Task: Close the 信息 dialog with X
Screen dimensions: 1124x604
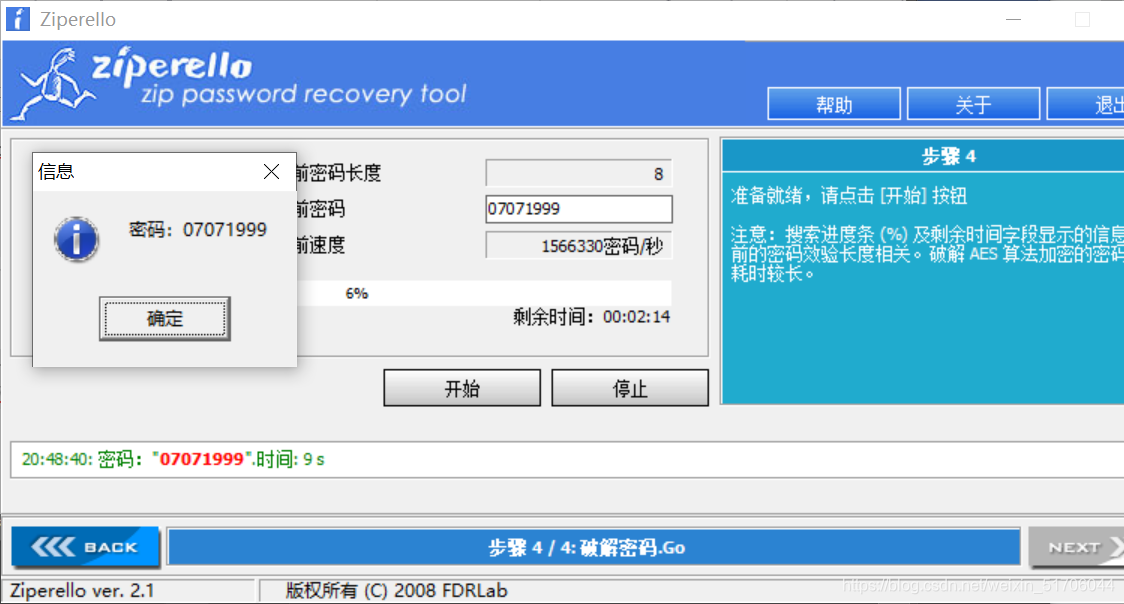Action: (x=271, y=171)
